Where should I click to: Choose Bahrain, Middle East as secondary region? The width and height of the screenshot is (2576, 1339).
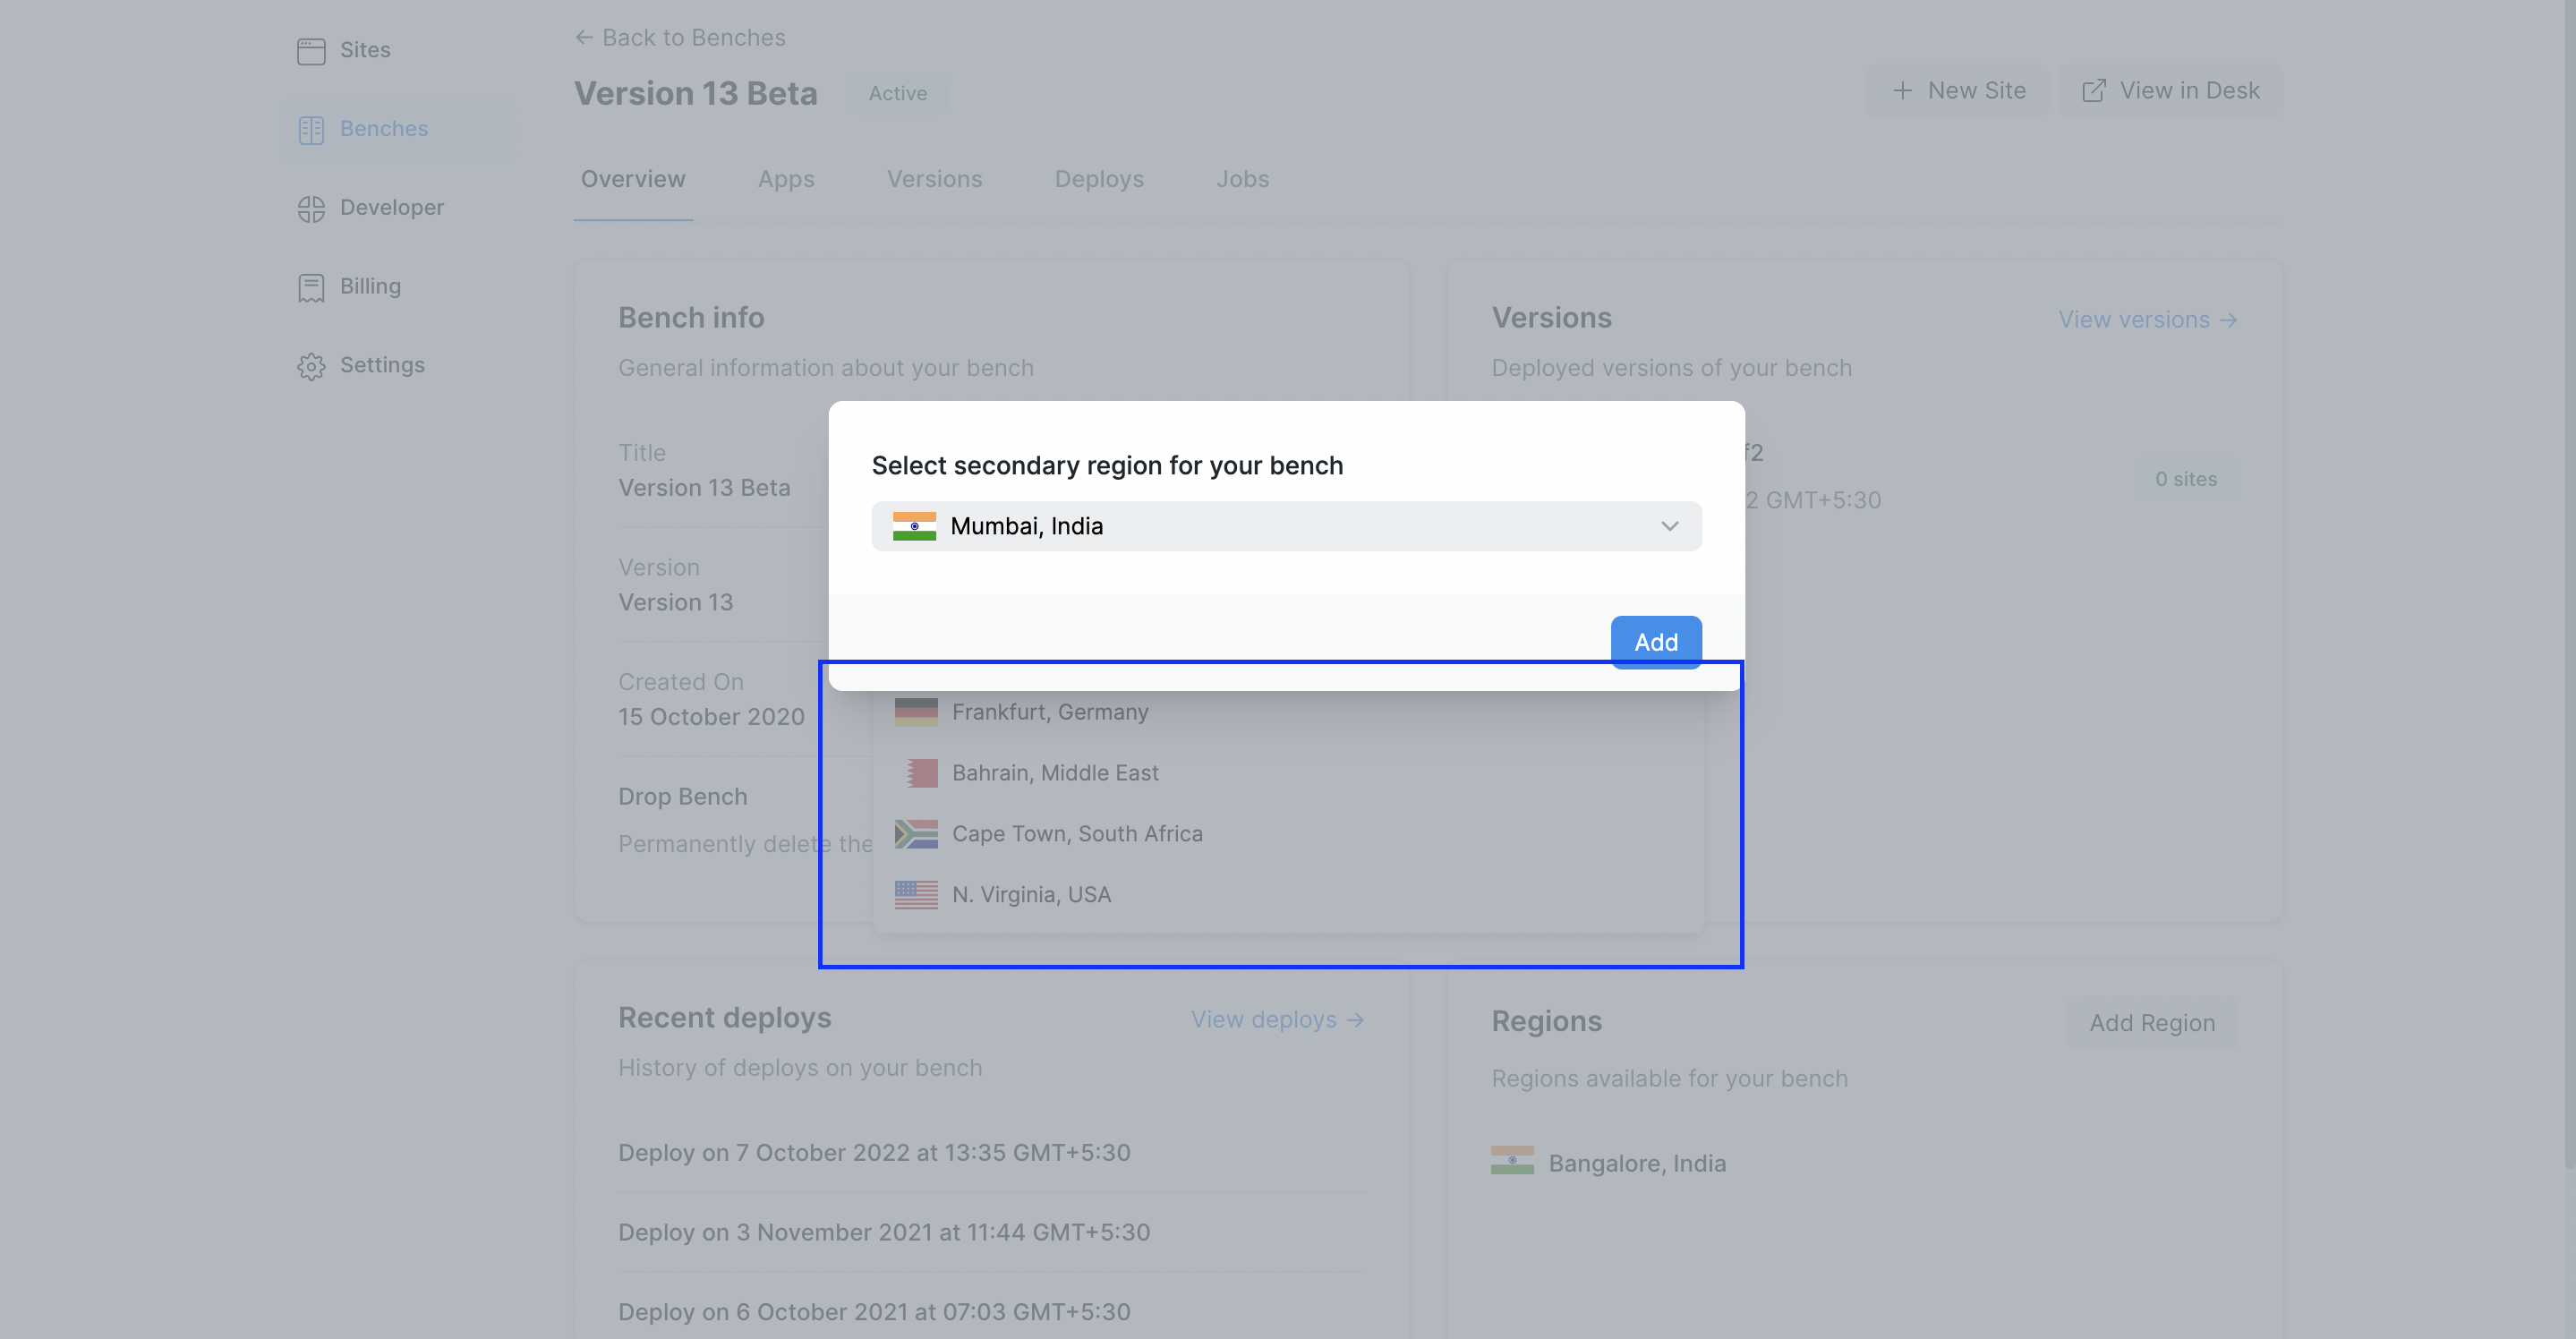point(1055,772)
